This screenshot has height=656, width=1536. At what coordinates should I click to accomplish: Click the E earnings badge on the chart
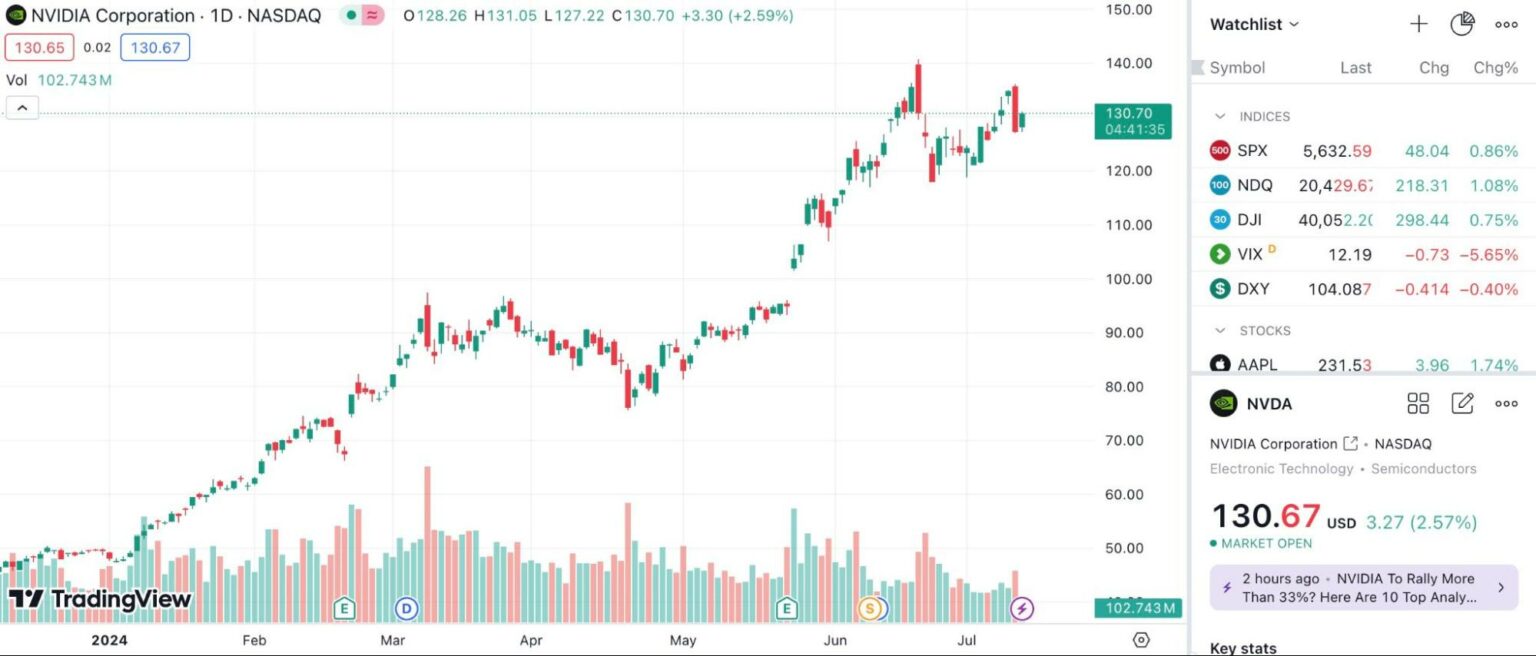pos(344,608)
